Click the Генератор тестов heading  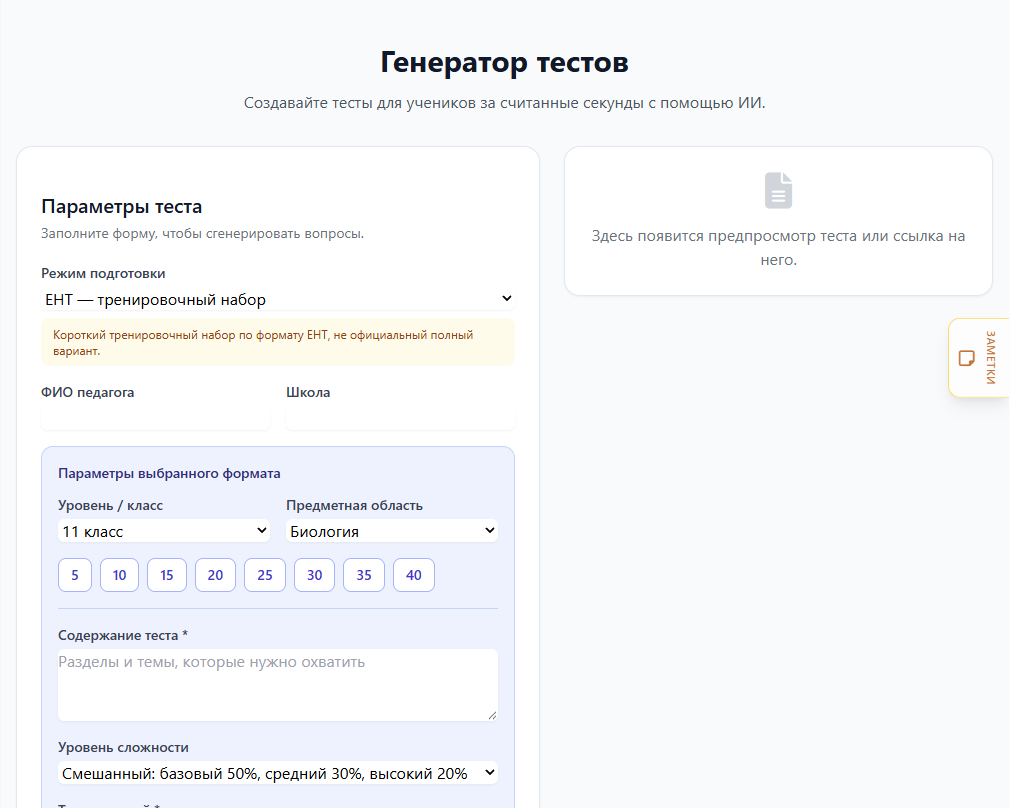(504, 62)
